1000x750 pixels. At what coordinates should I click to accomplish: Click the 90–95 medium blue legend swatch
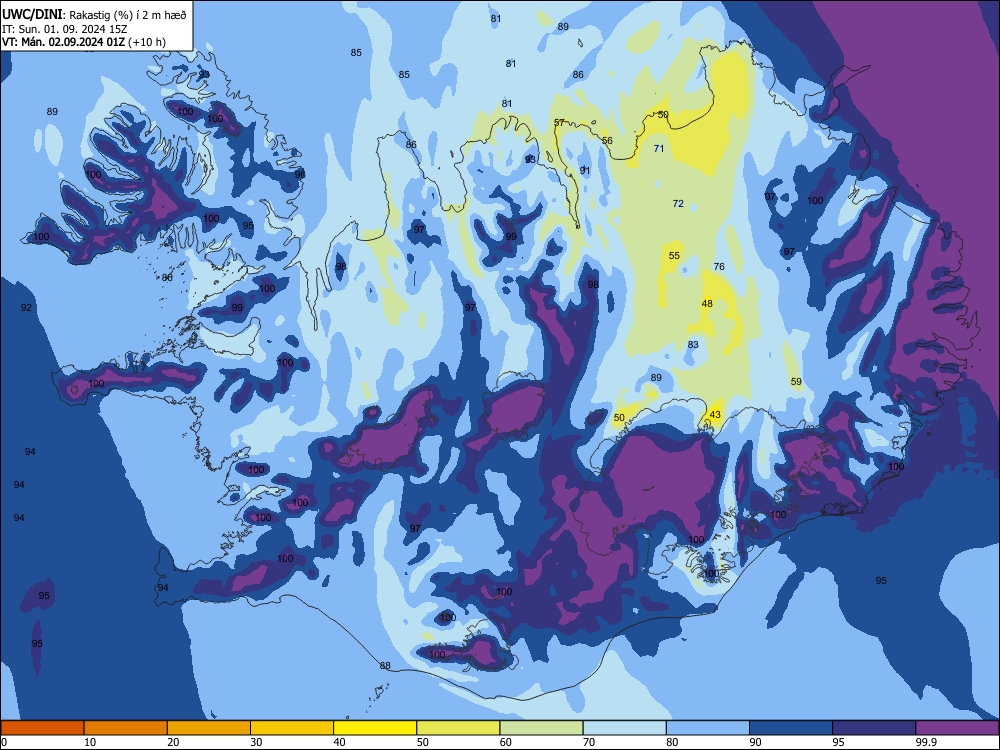tap(791, 728)
